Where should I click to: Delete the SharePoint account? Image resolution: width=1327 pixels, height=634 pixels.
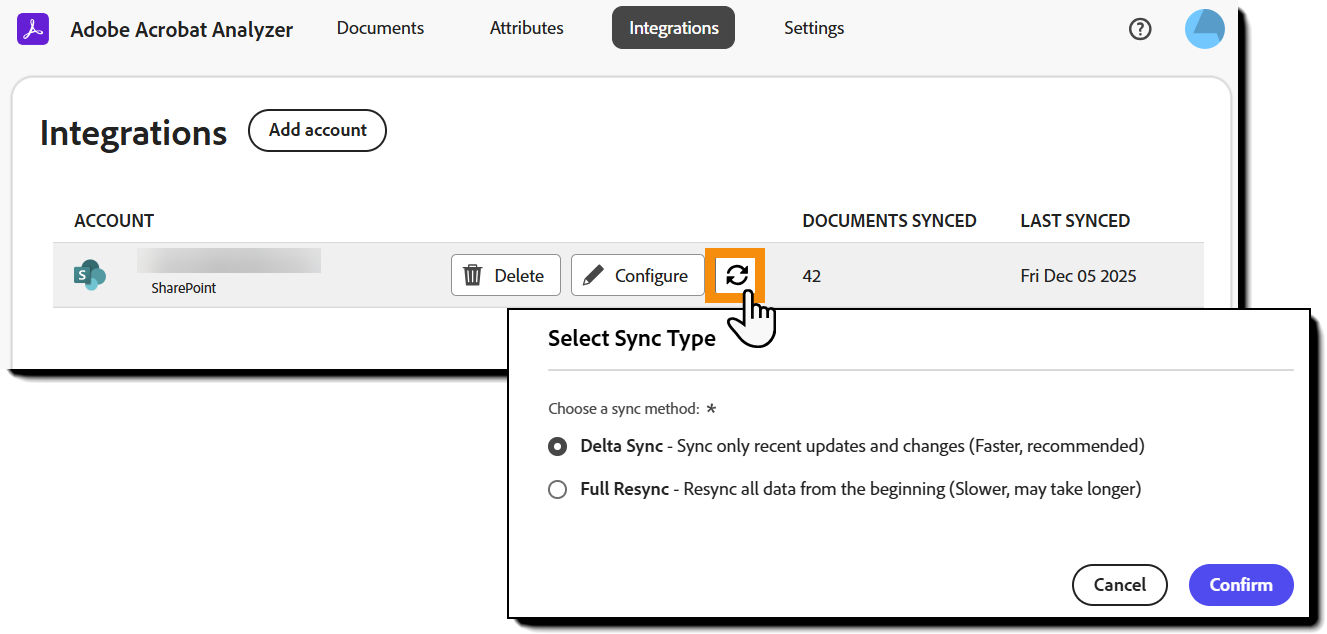tap(505, 274)
